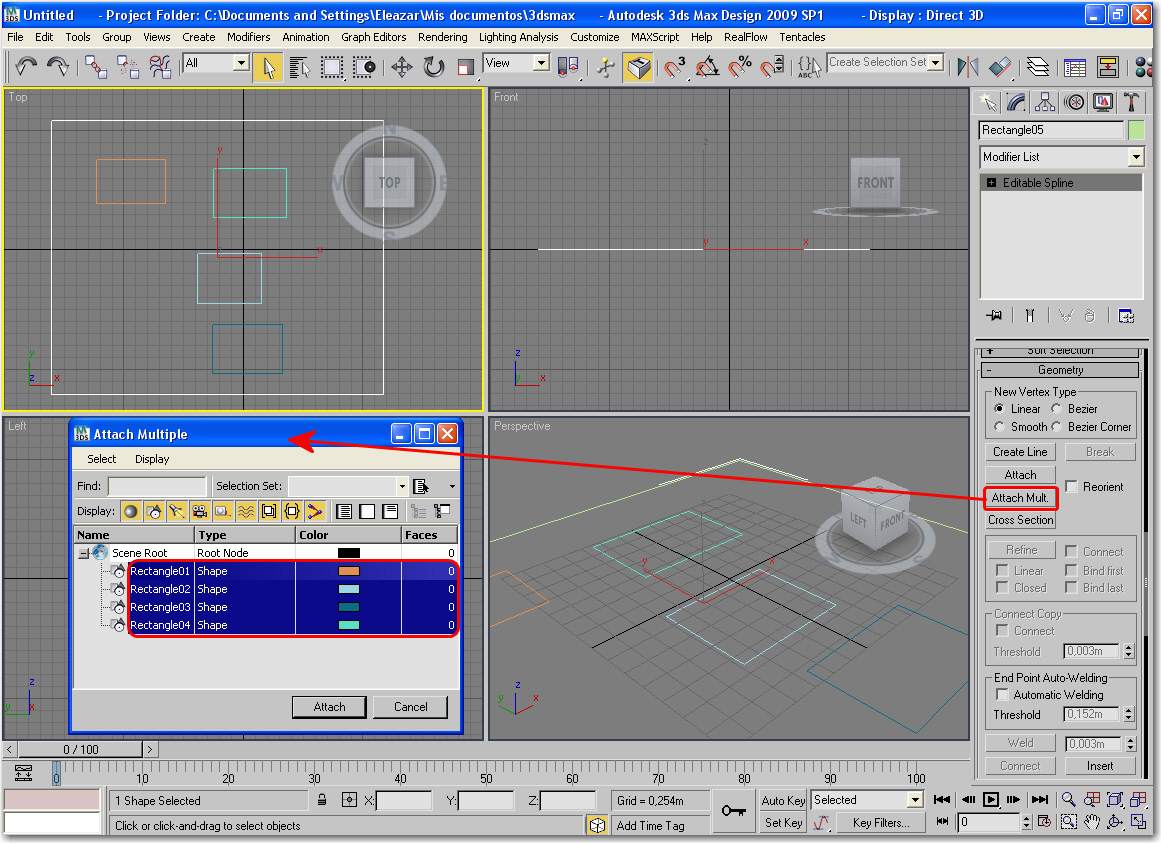Toggle Display Geometry filter in Attach Multiple
Image resolution: width=1161 pixels, height=843 pixels.
click(131, 511)
